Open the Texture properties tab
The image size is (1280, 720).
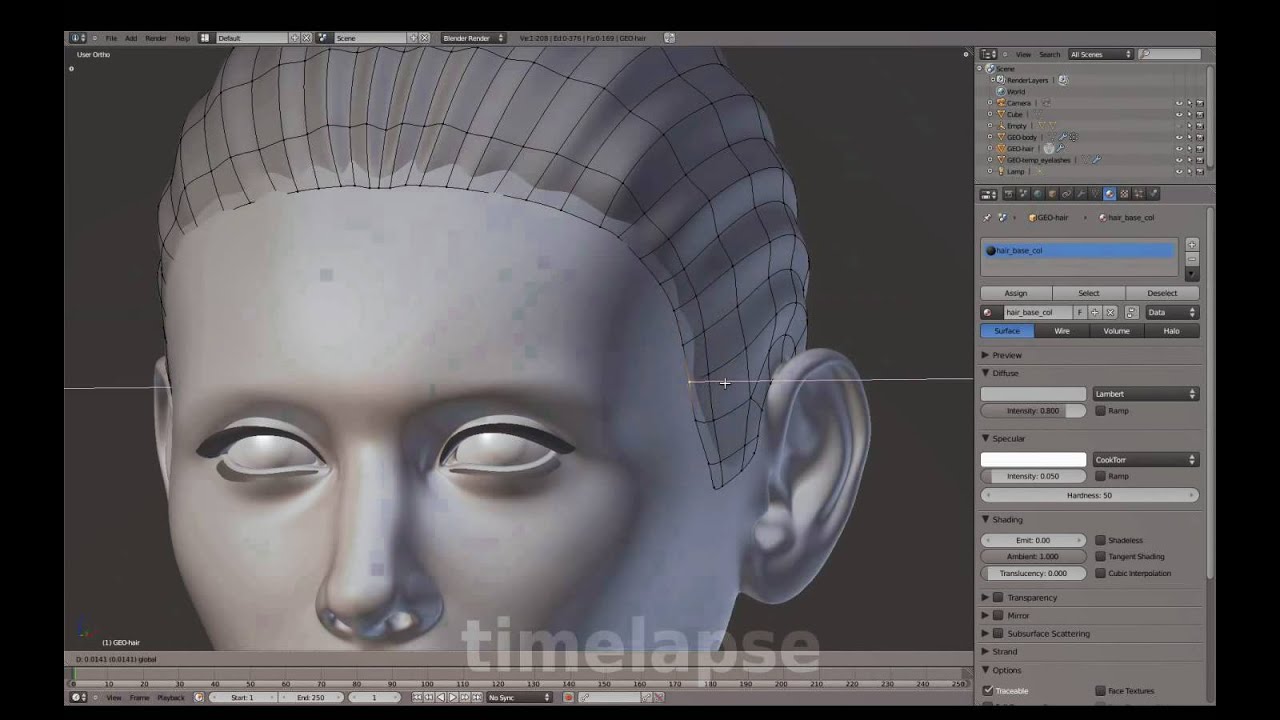click(x=1124, y=194)
